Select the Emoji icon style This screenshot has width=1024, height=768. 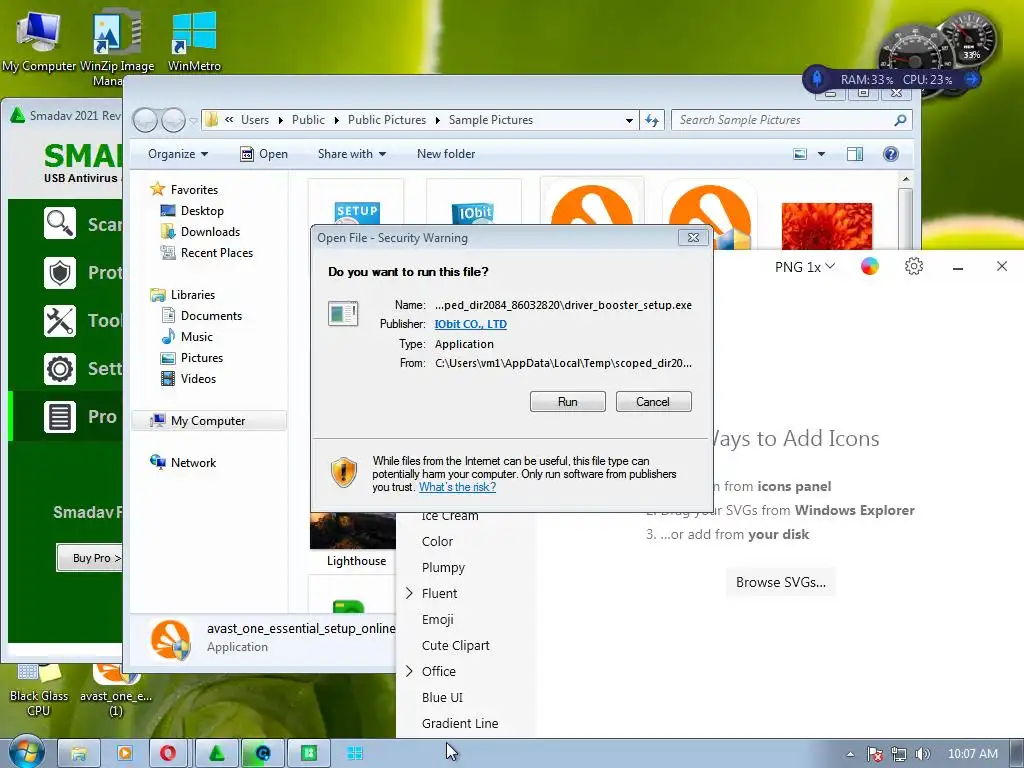(437, 619)
